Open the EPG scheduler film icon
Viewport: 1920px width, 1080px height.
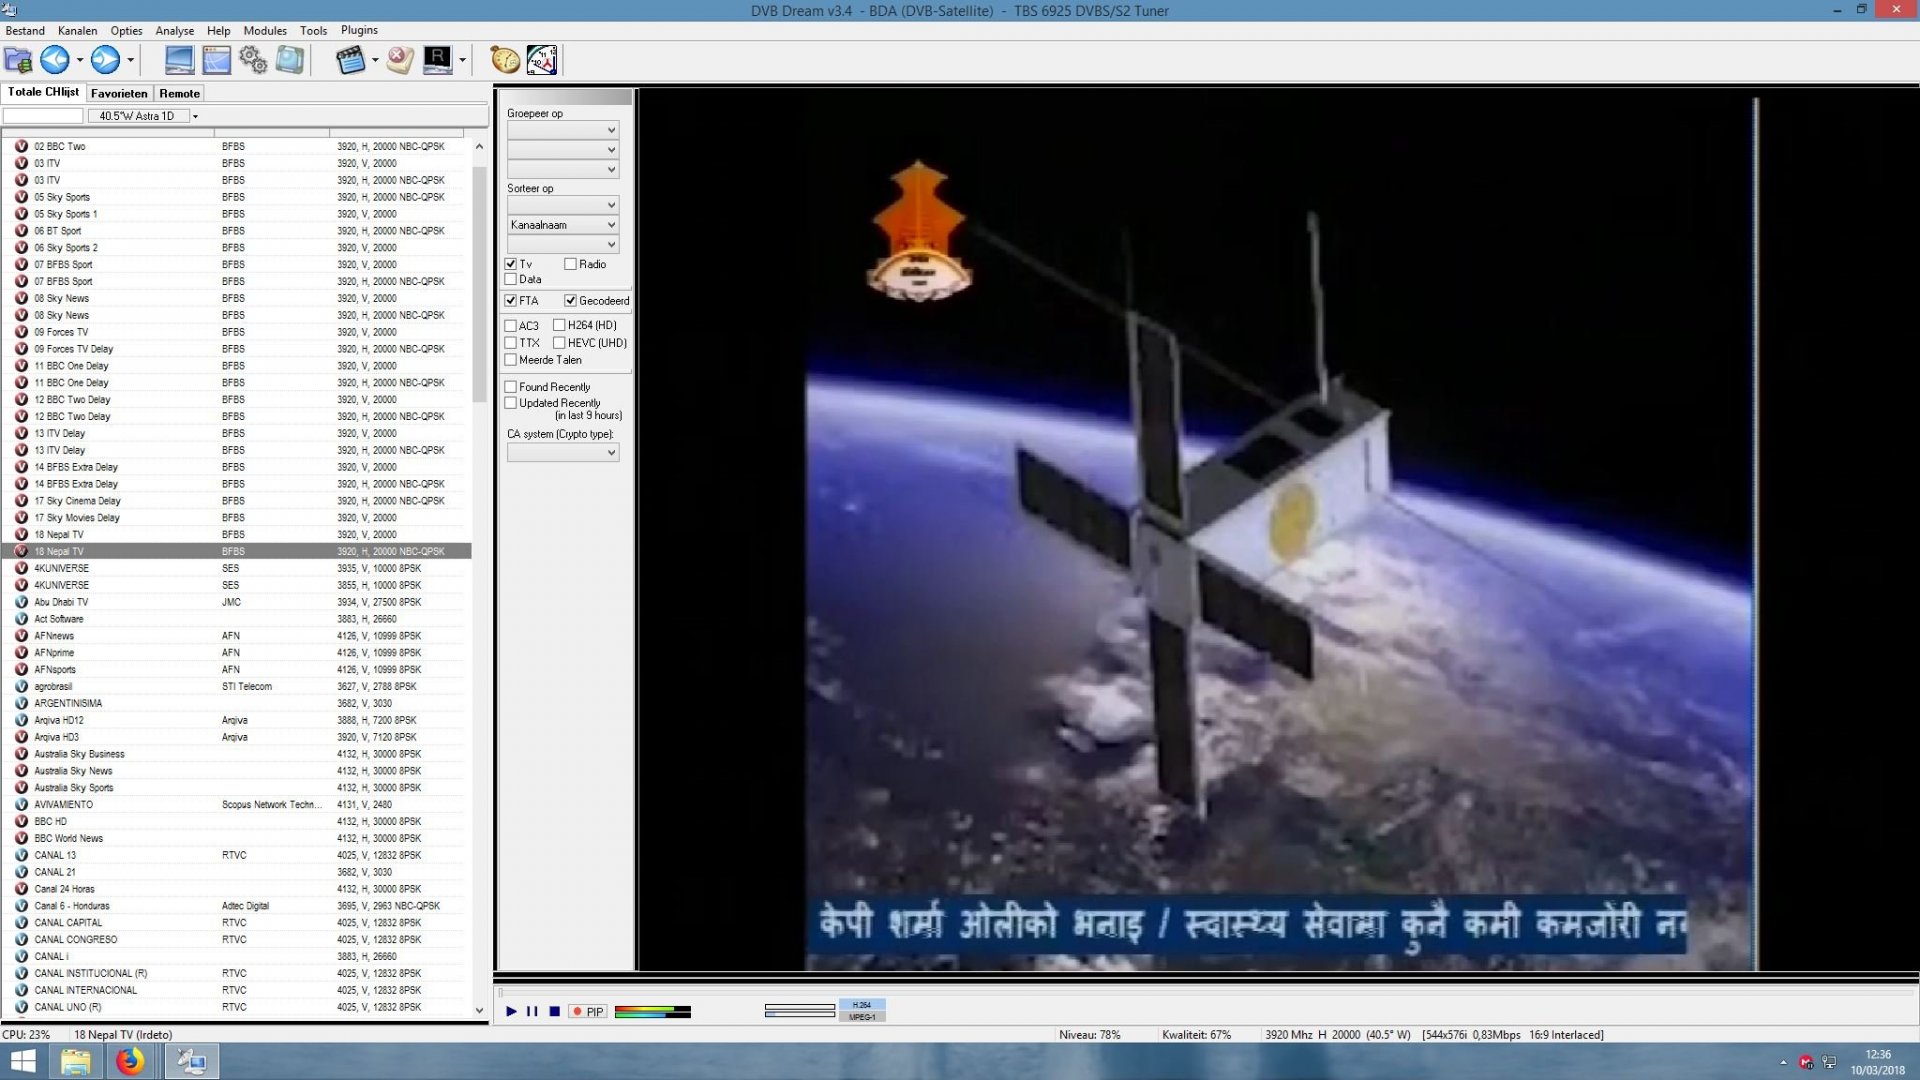tap(352, 60)
